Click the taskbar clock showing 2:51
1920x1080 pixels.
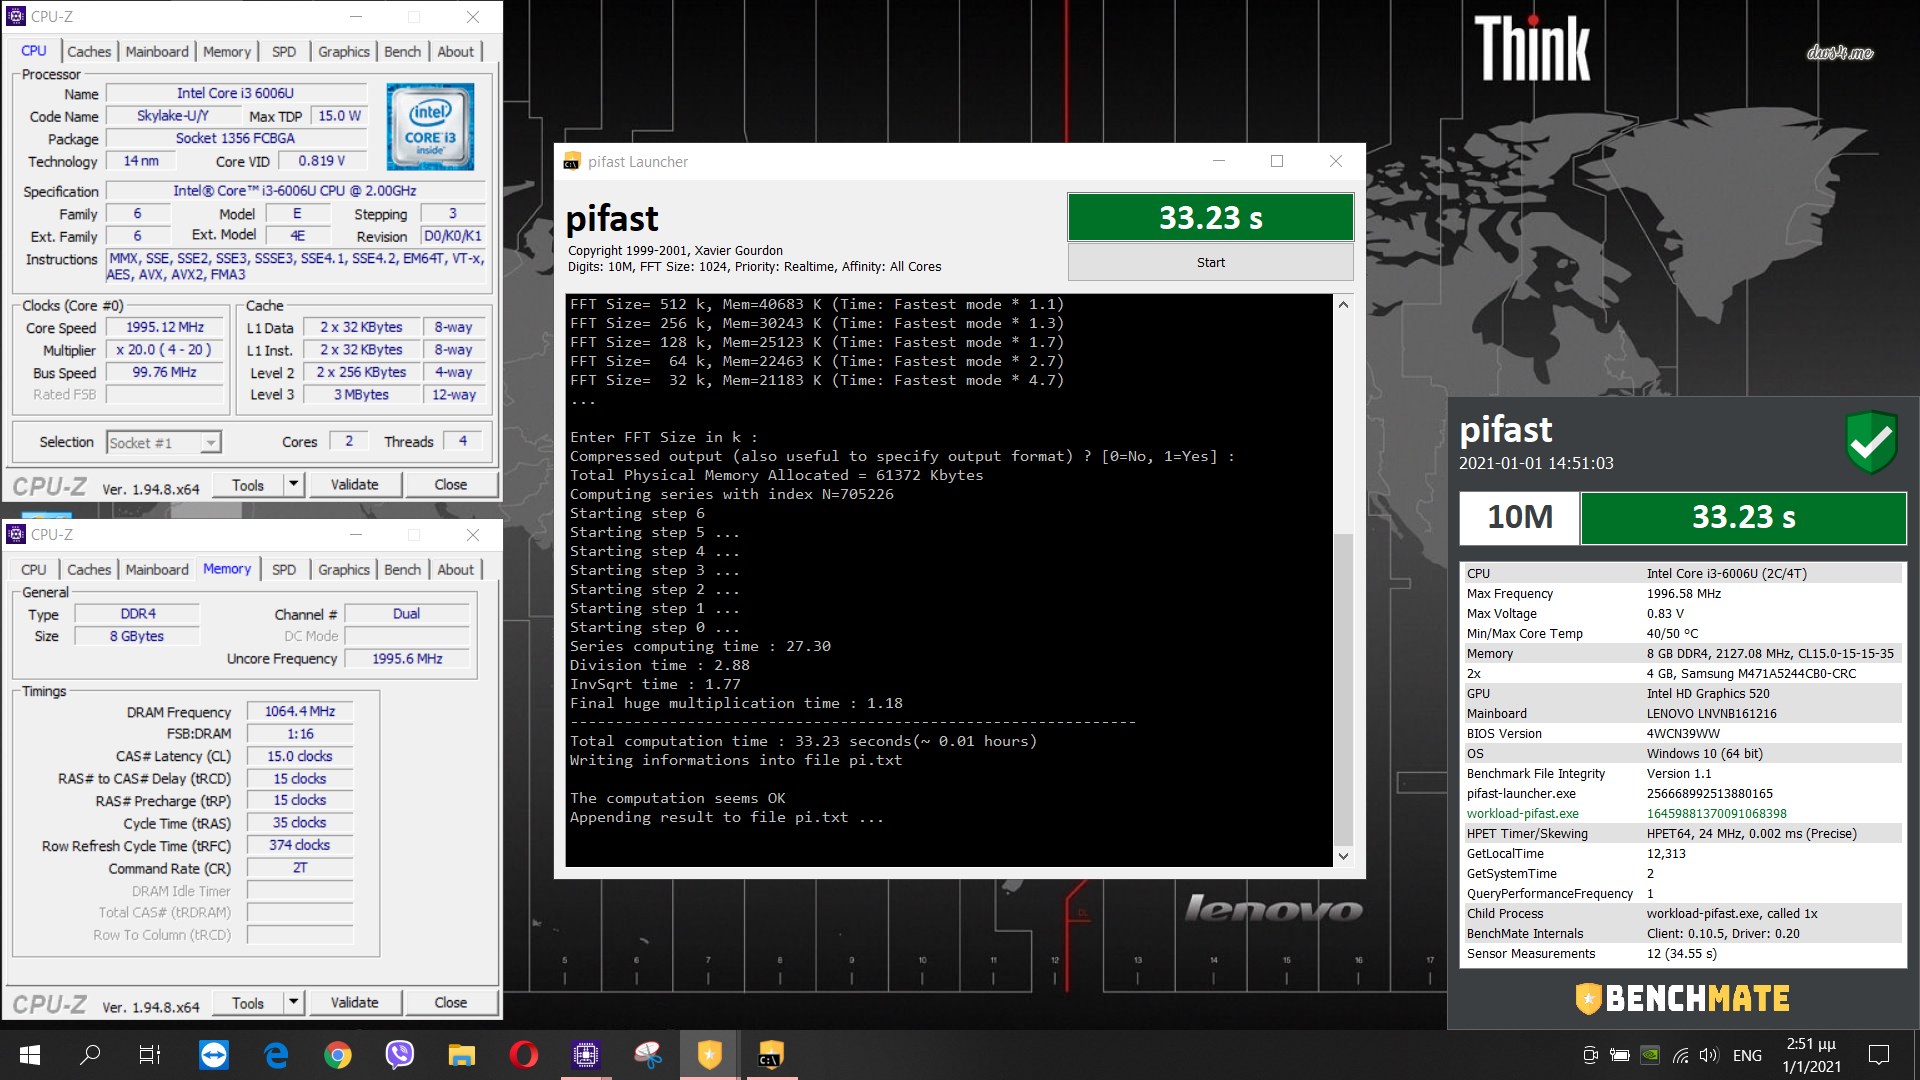click(x=1811, y=1055)
